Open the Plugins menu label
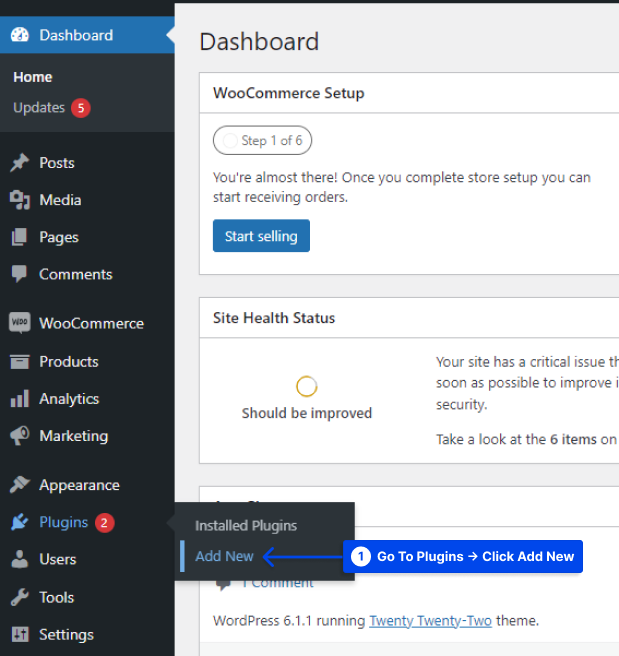619x656 pixels. 64,523
